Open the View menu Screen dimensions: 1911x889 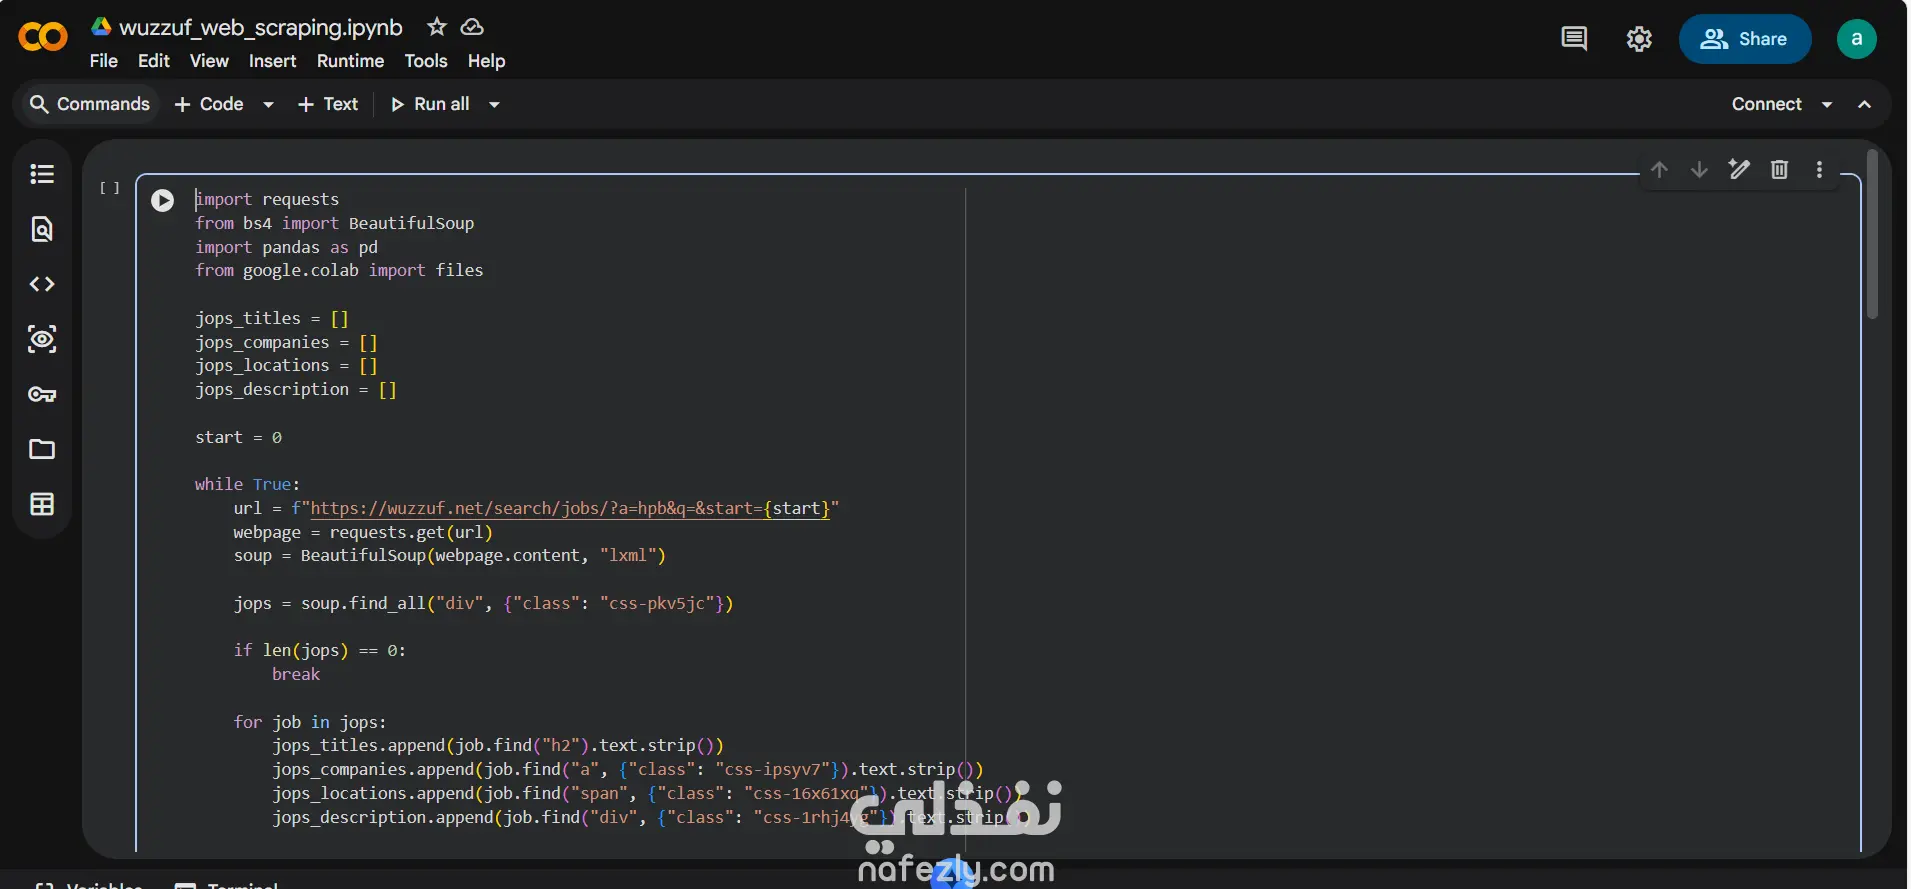point(209,61)
